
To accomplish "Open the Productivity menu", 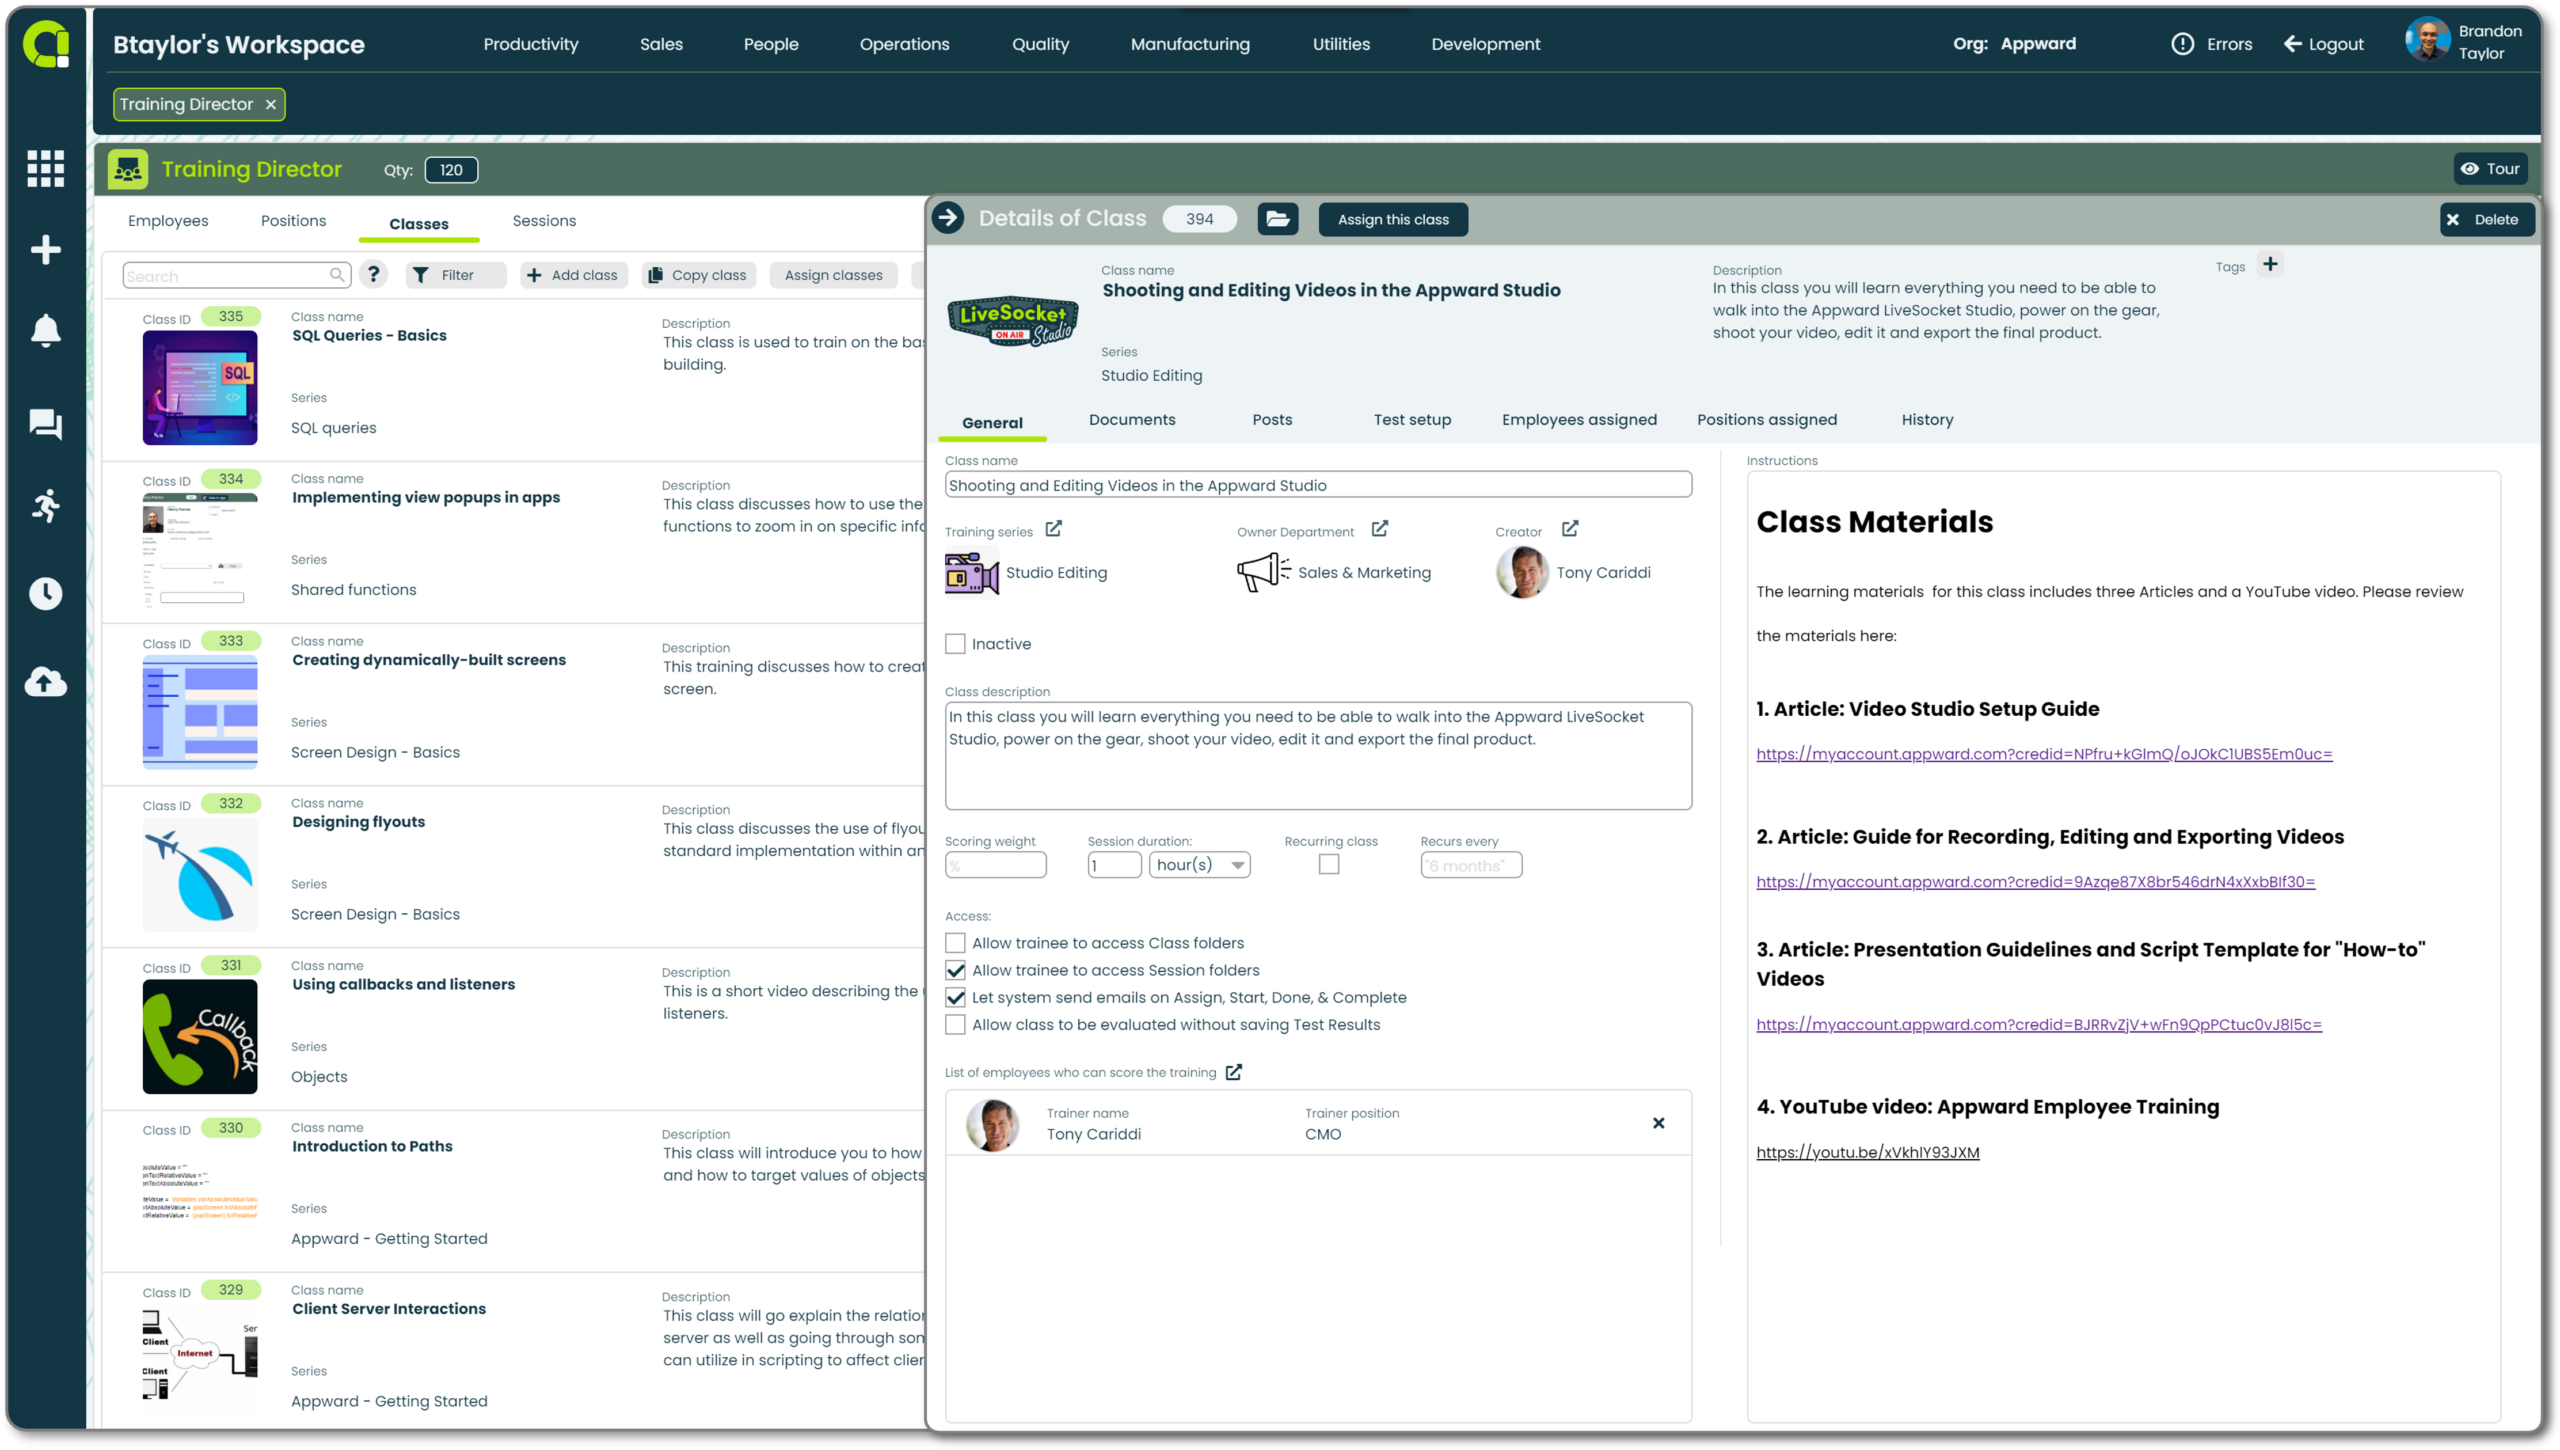I will click(530, 44).
